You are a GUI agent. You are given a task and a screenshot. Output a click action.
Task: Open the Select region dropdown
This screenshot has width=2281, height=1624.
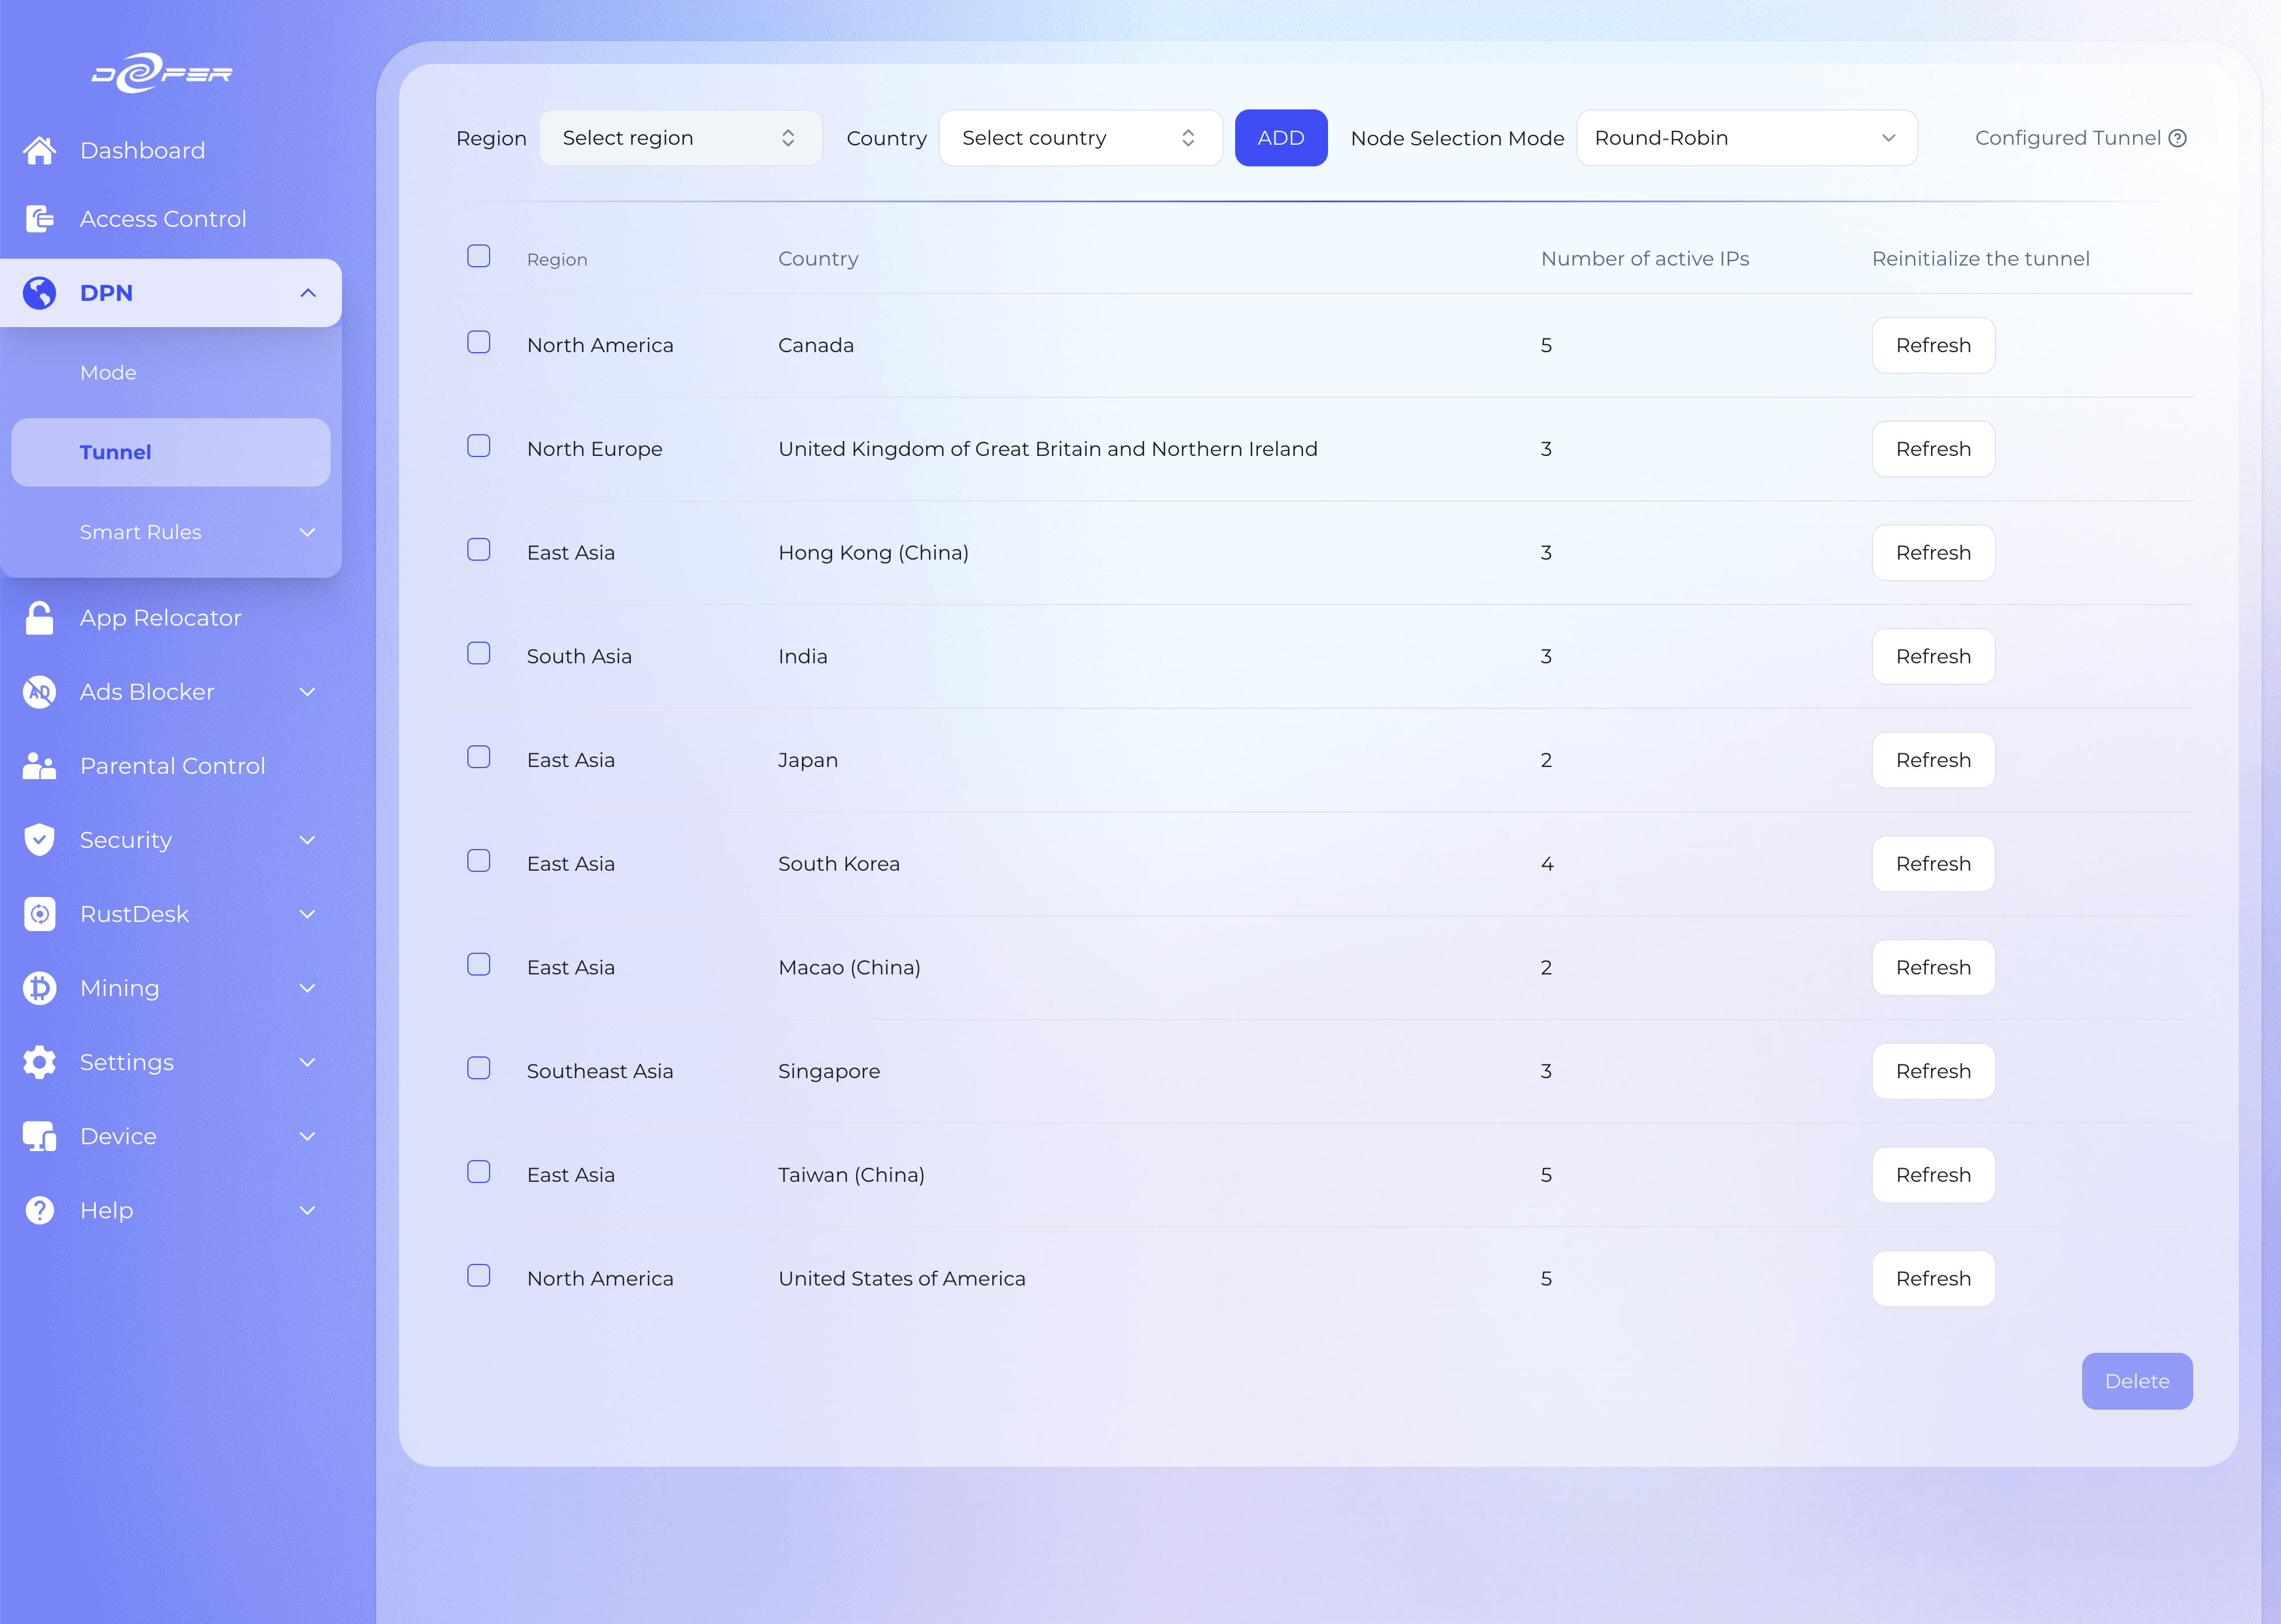click(680, 138)
